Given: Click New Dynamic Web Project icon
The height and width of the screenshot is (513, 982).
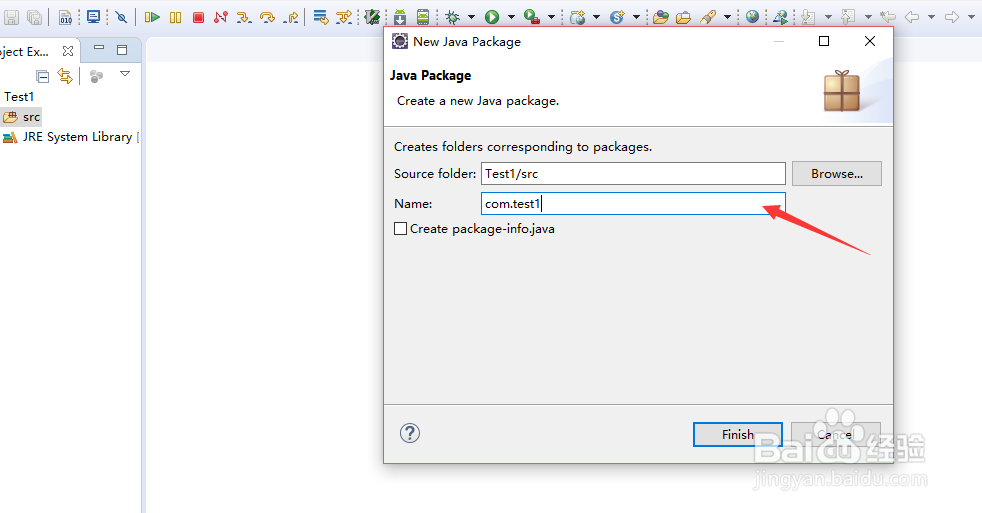Looking at the screenshot, I should tap(577, 17).
